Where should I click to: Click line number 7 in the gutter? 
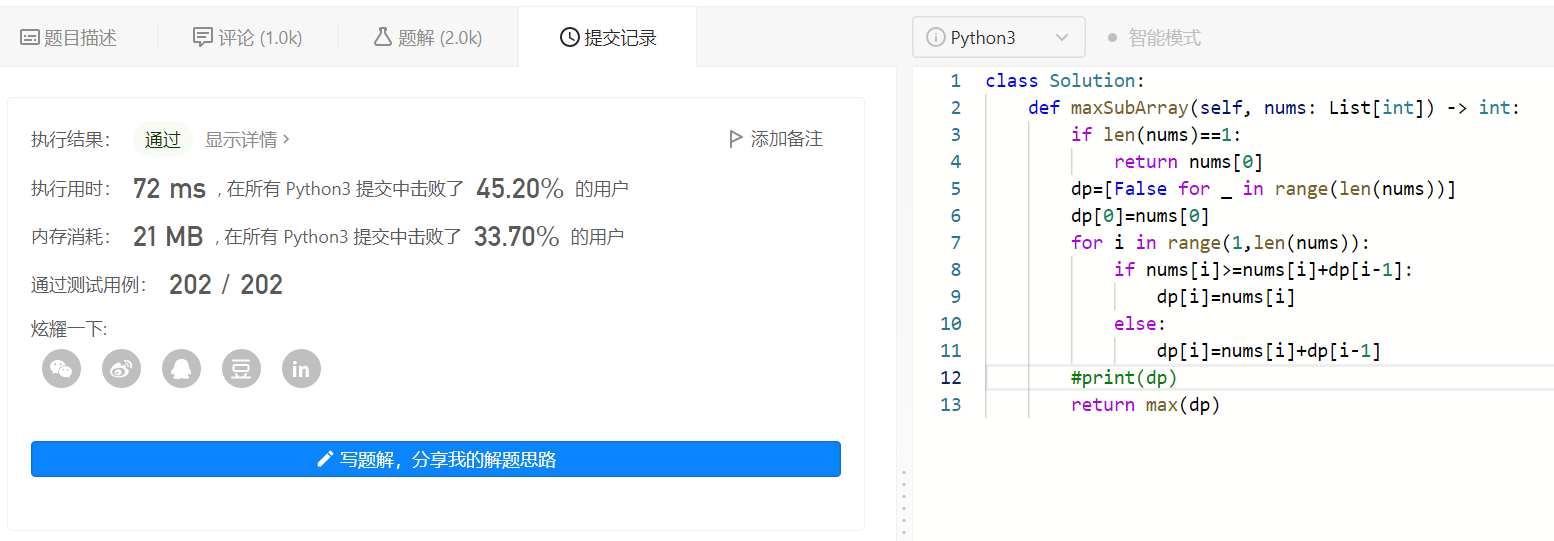coord(955,242)
